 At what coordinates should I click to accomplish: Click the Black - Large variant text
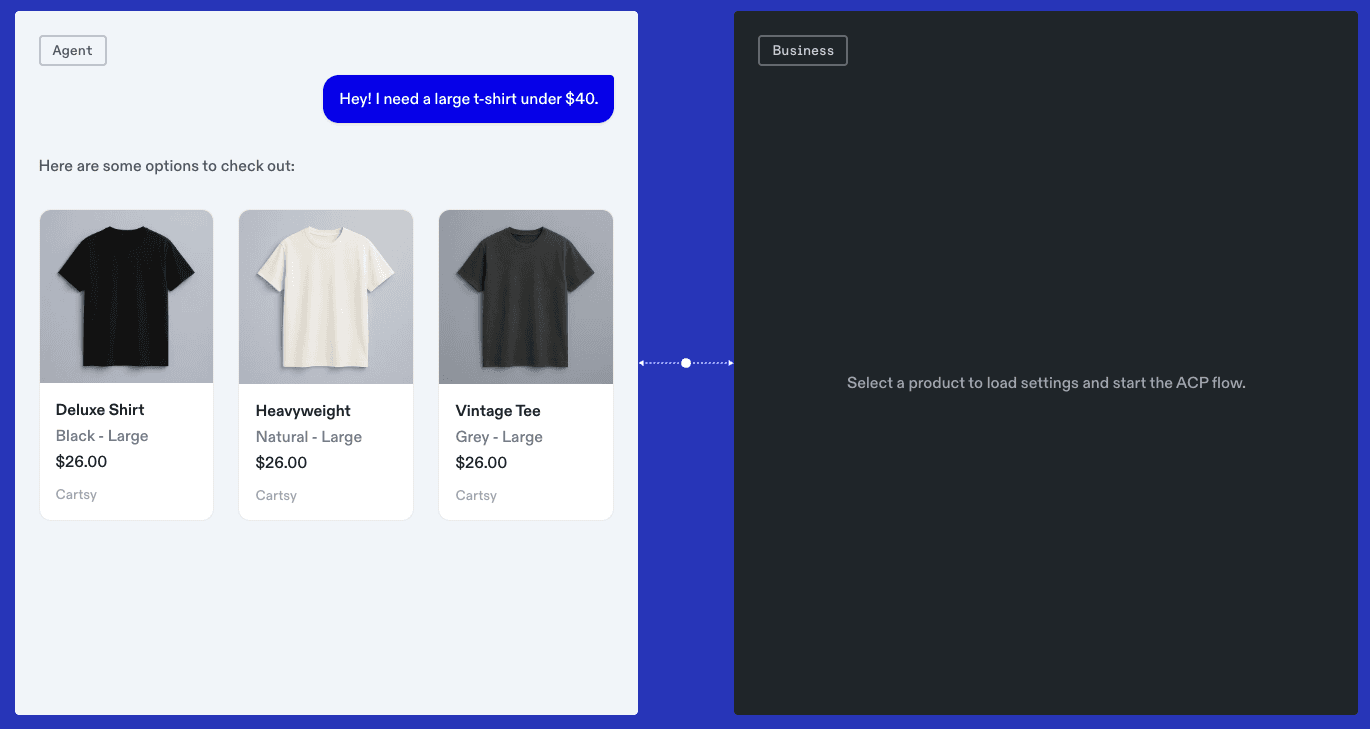click(x=102, y=436)
